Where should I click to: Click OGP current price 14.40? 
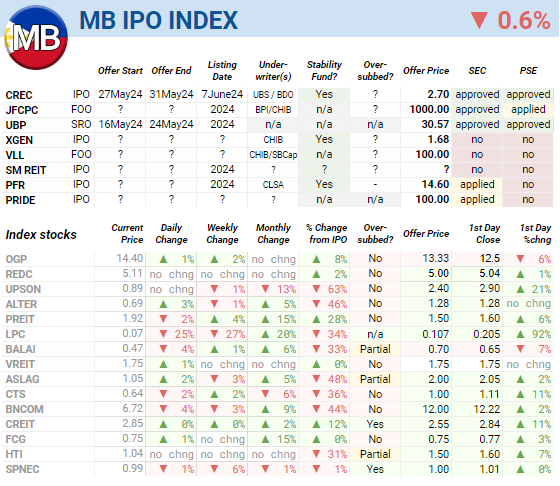[130, 258]
